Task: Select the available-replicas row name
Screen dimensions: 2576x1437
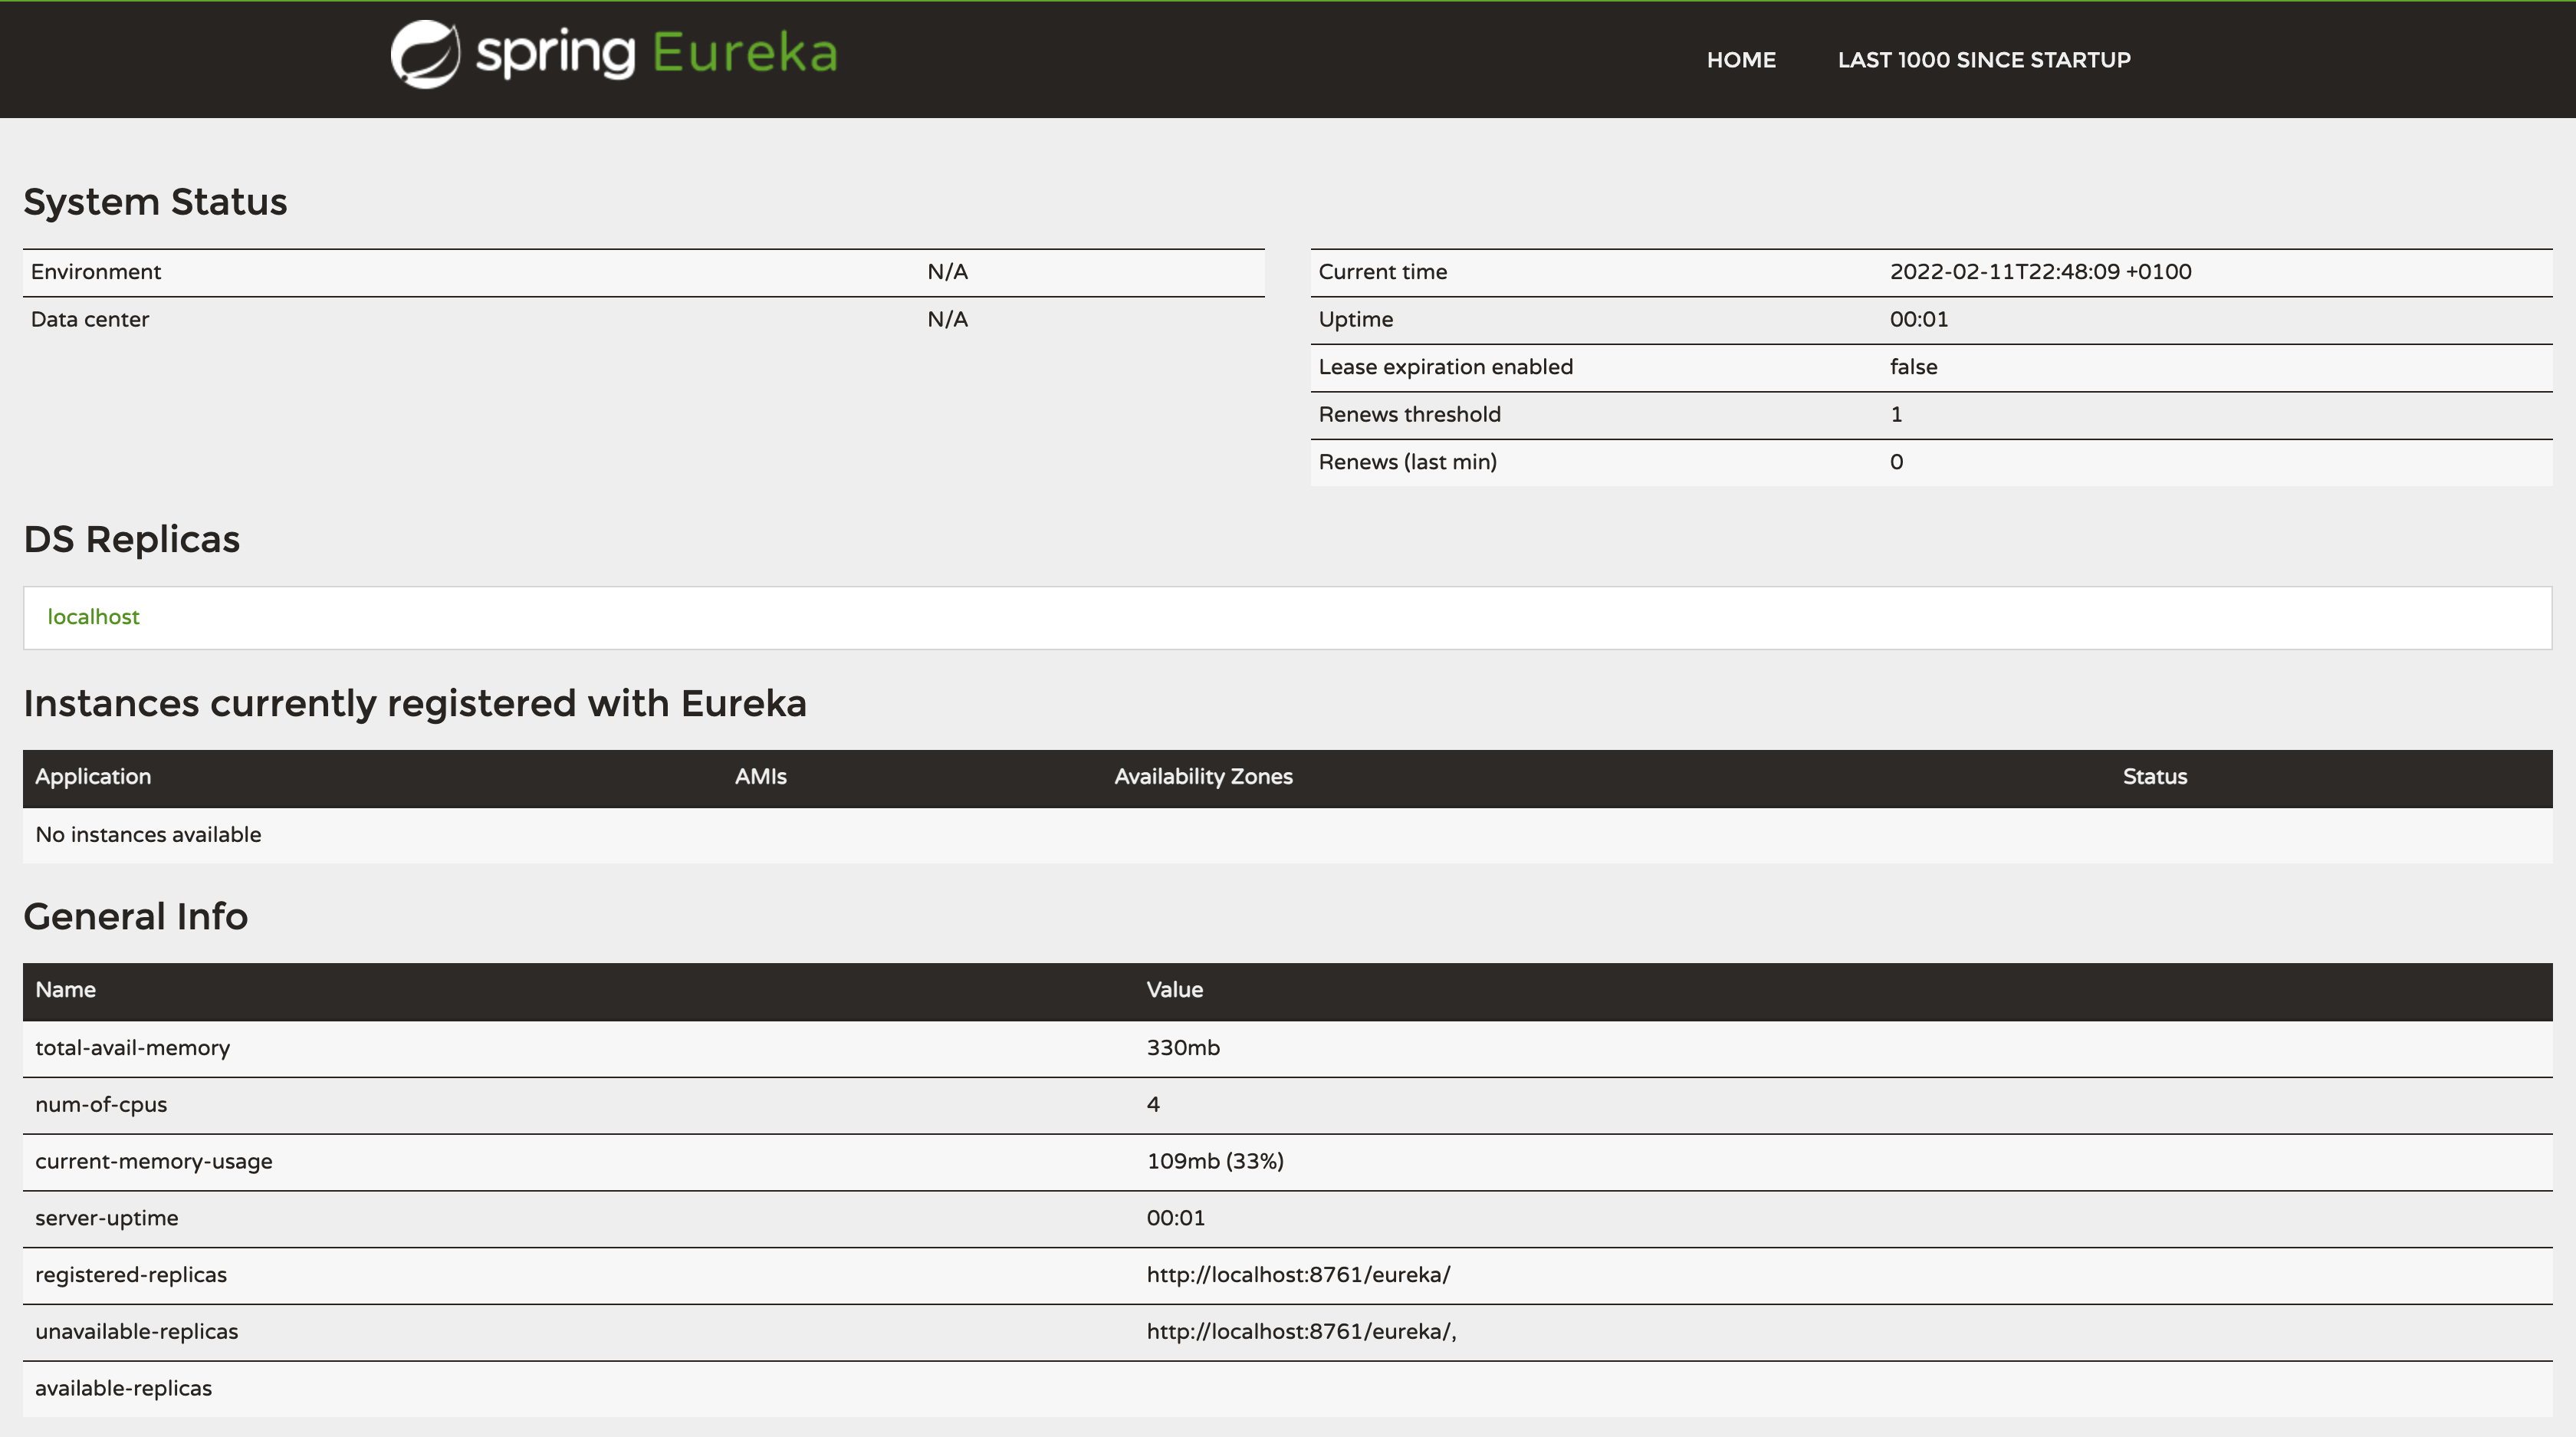Action: coord(123,1390)
